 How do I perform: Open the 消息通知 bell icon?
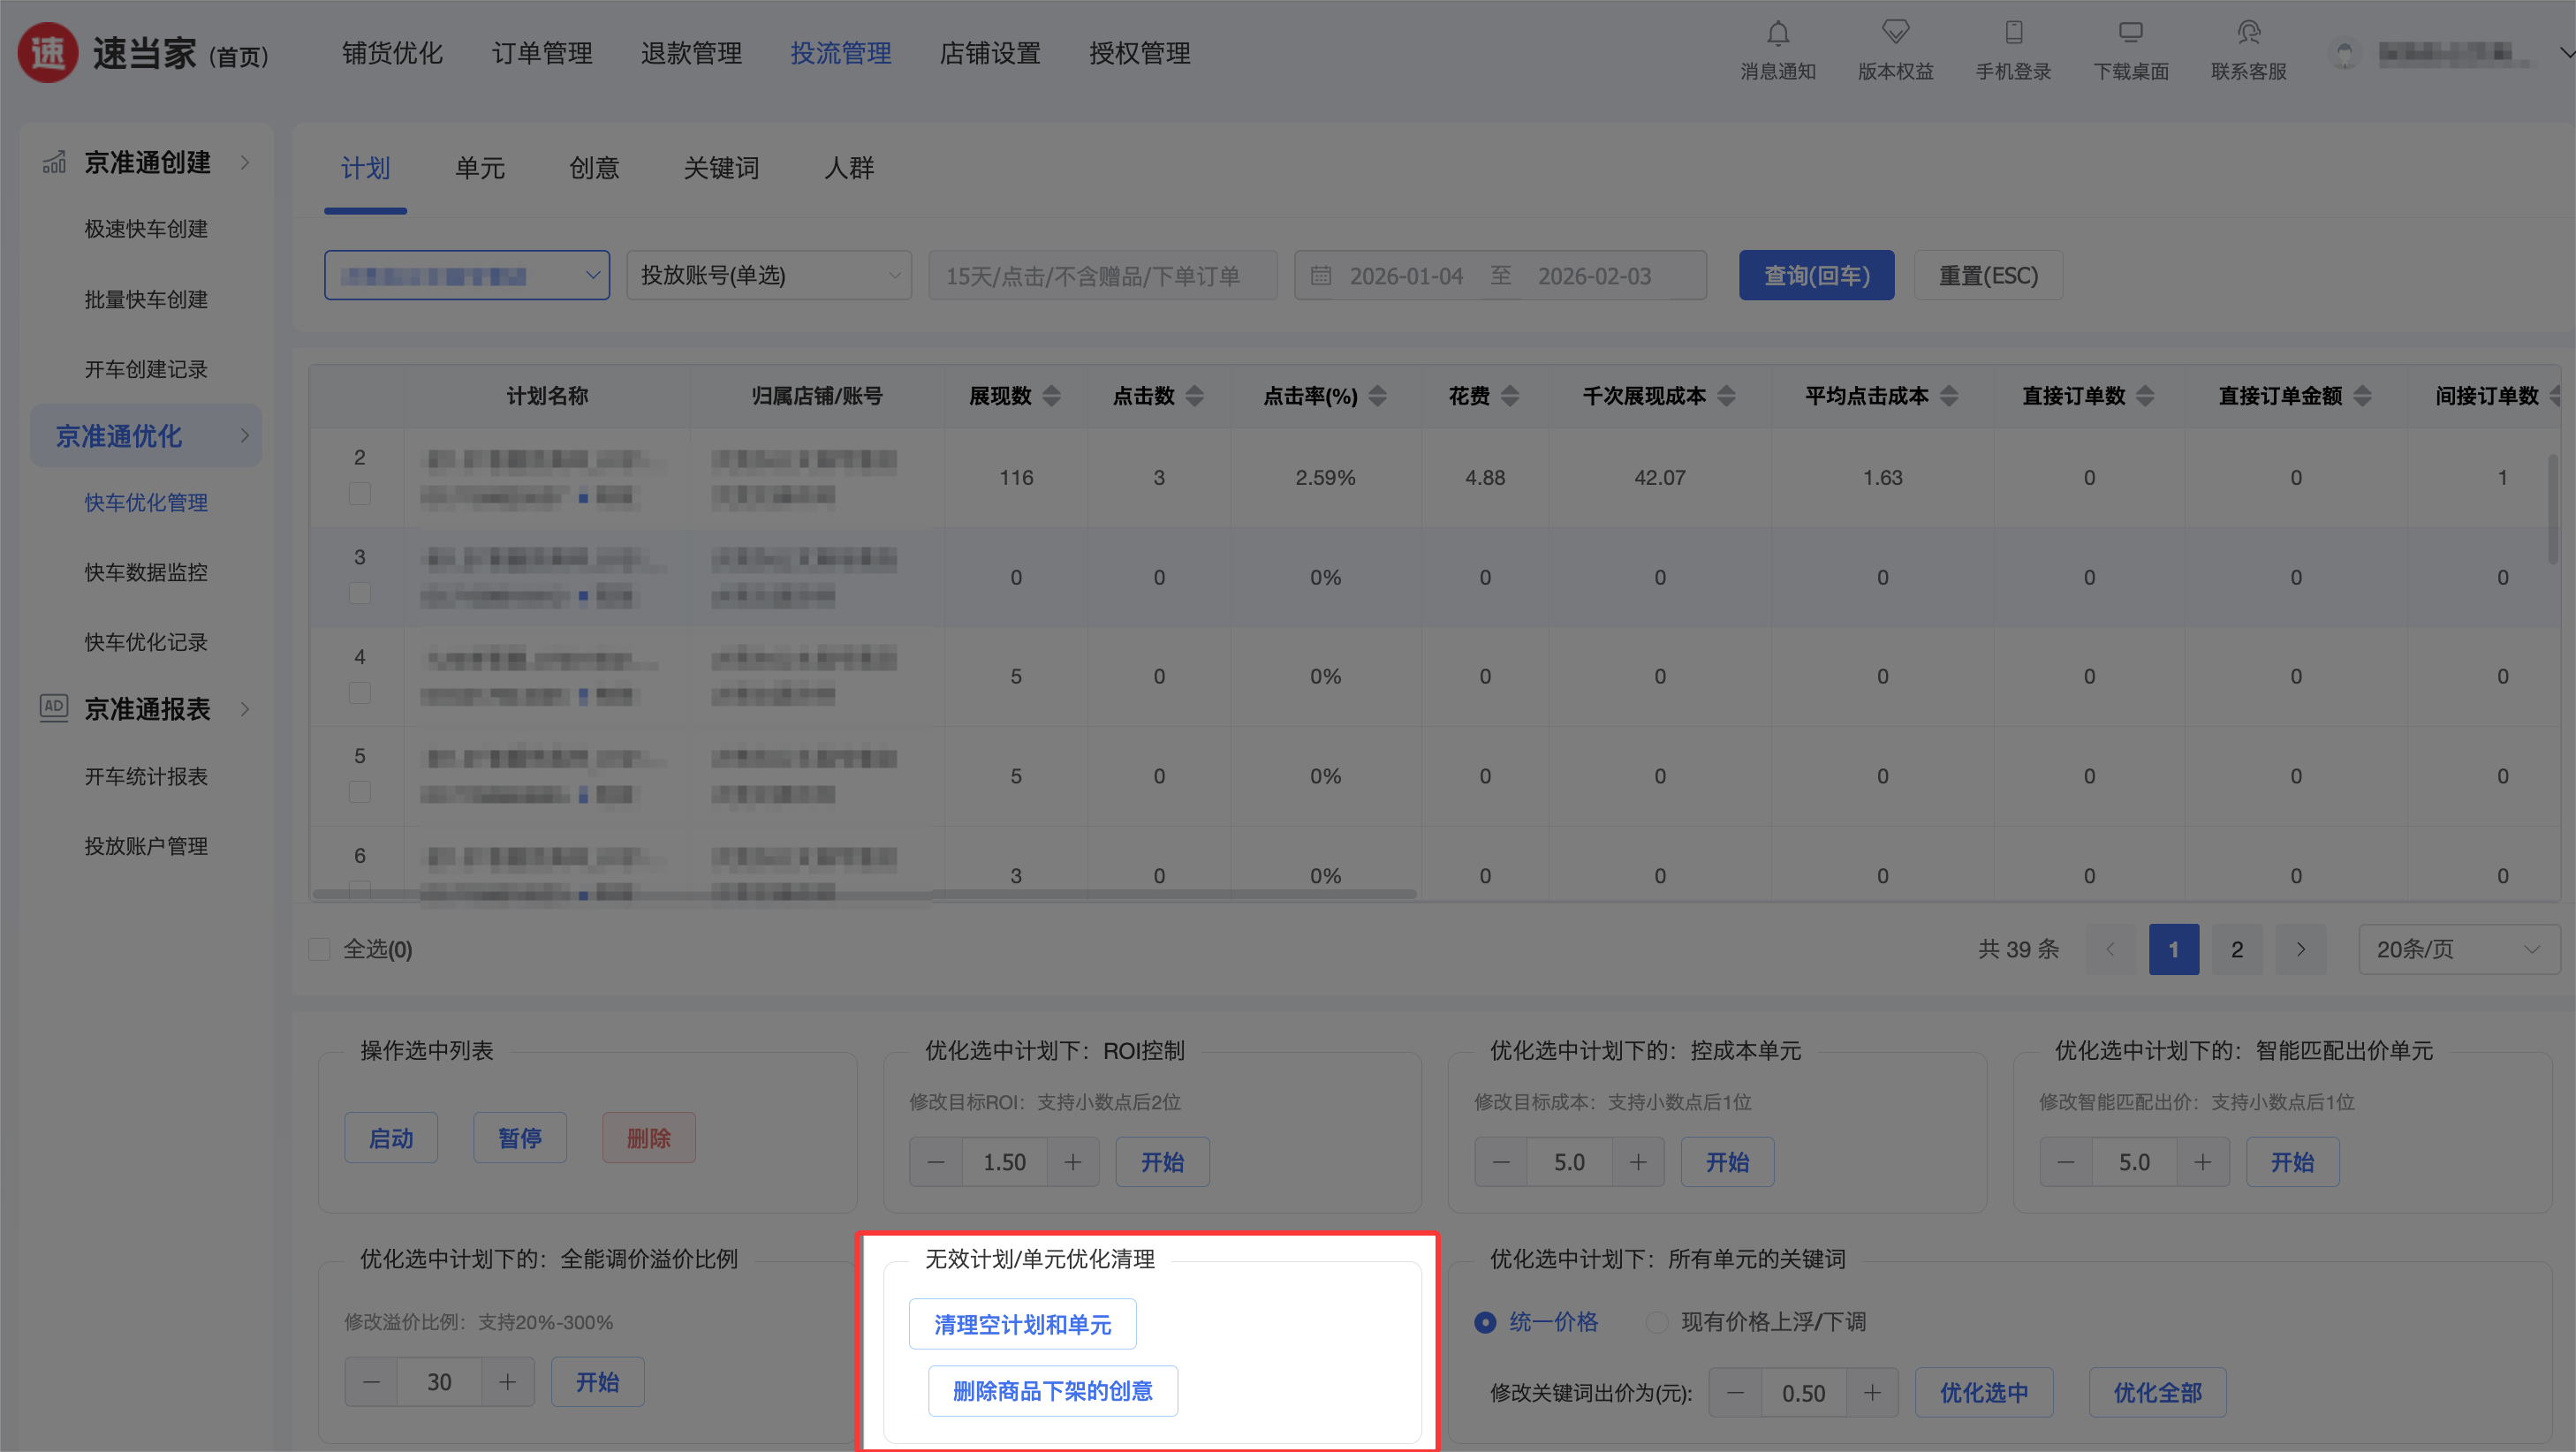1777,34
